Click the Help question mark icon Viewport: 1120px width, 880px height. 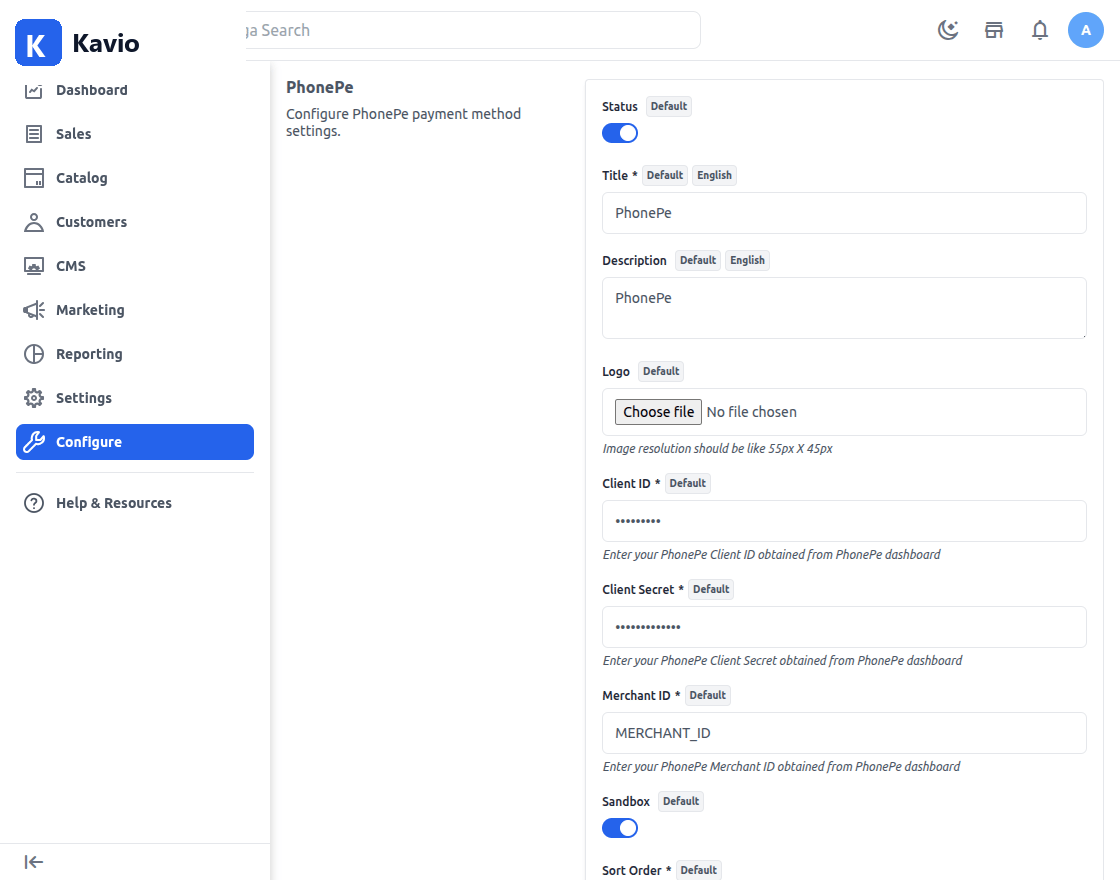(34, 503)
